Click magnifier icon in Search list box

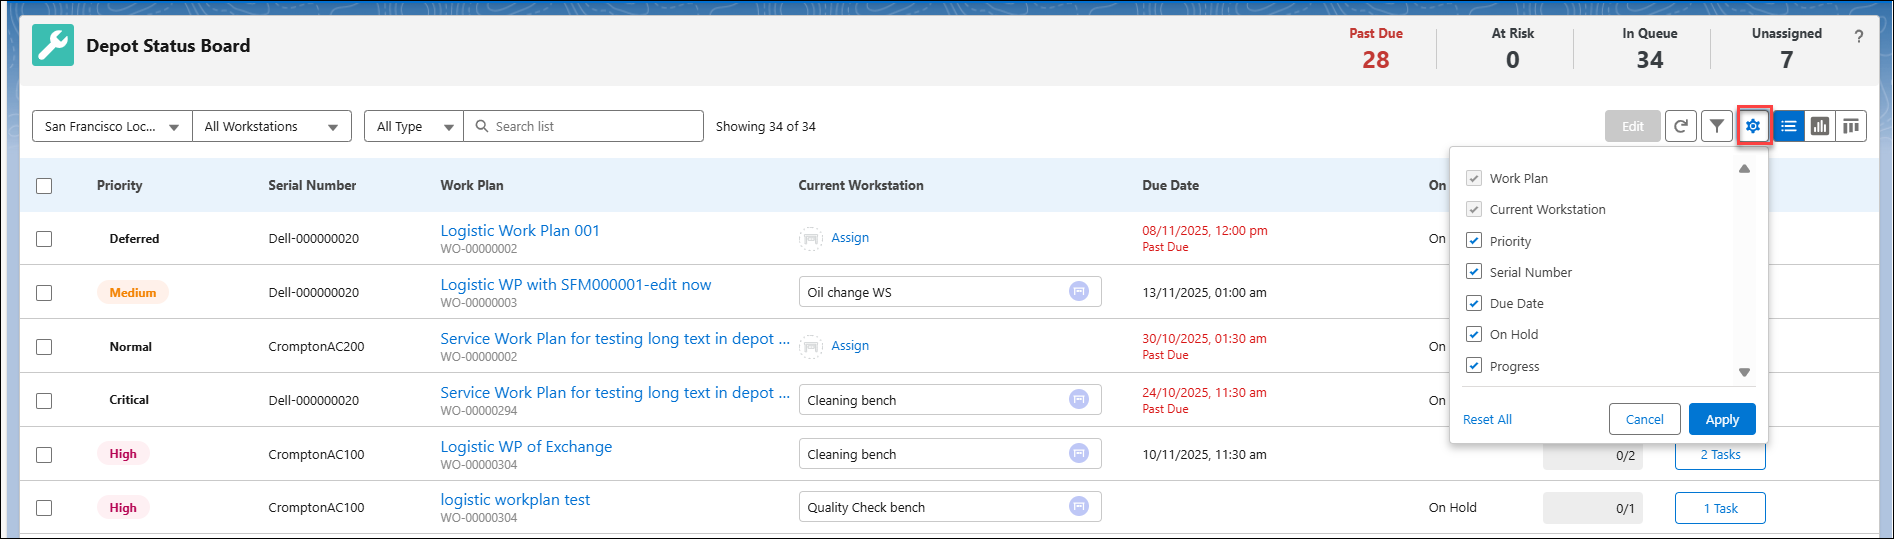(x=482, y=126)
